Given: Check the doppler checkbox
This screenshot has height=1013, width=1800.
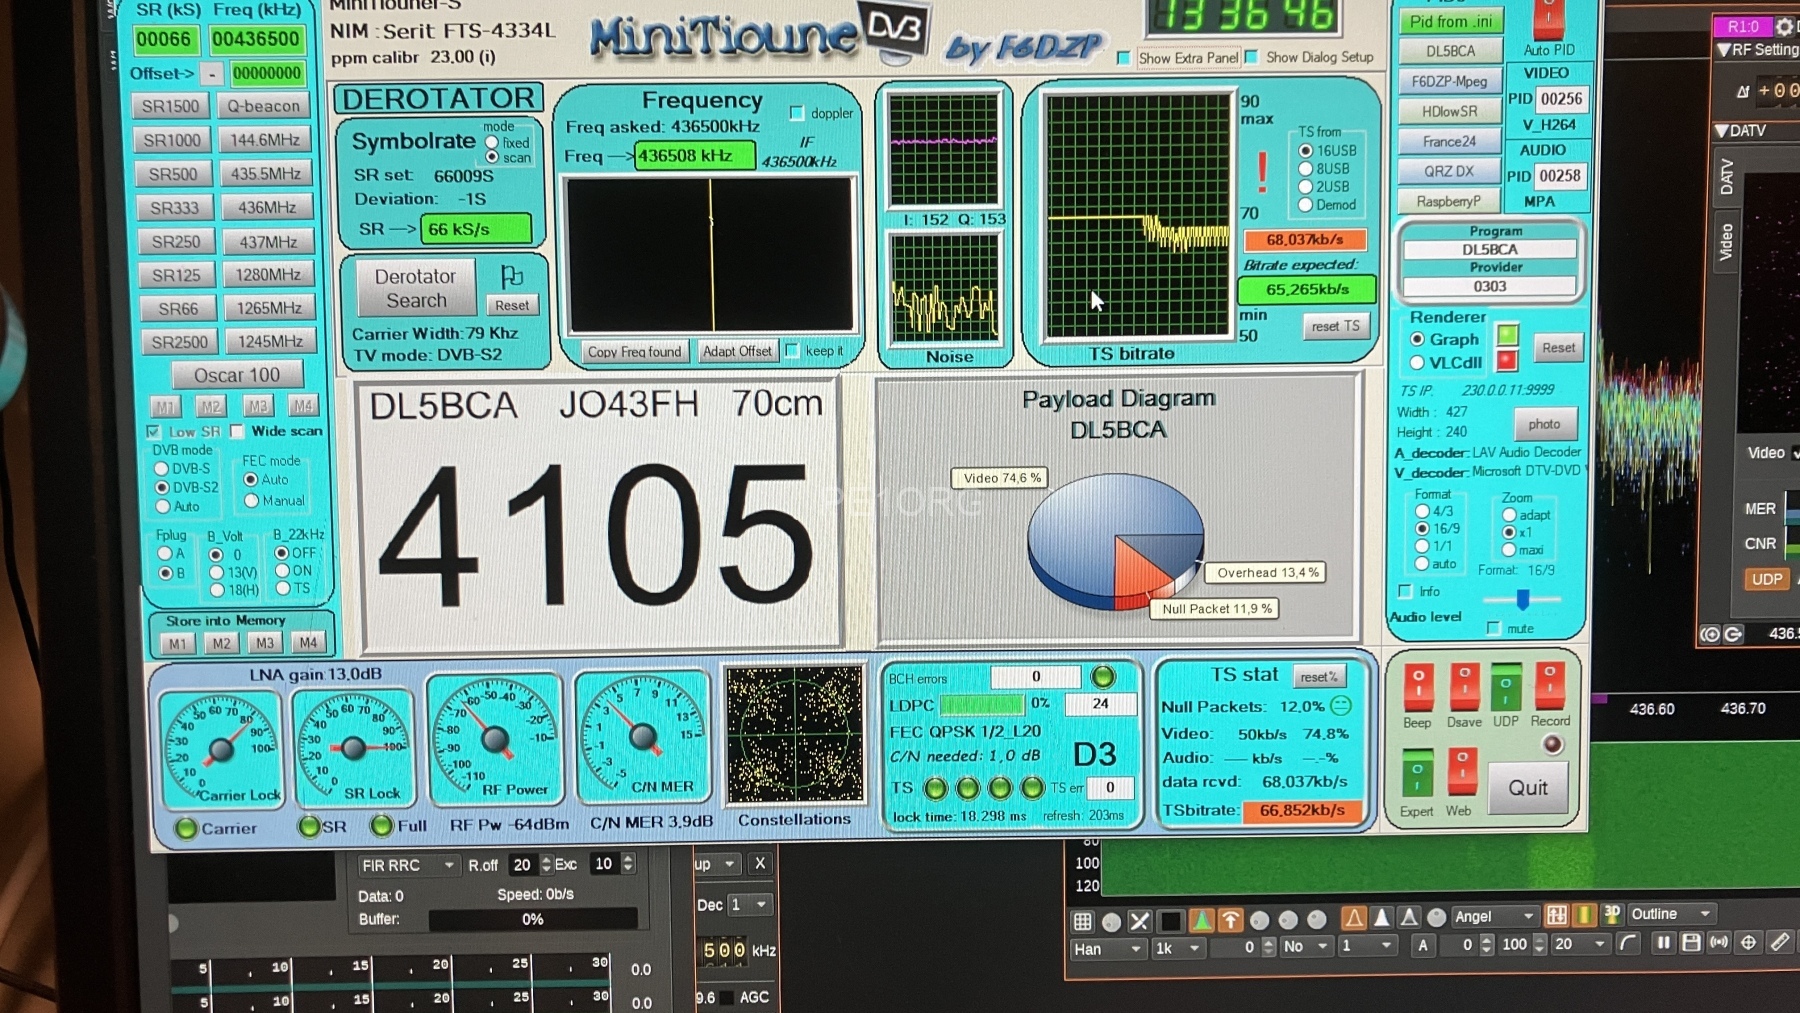Looking at the screenshot, I should pos(797,113).
